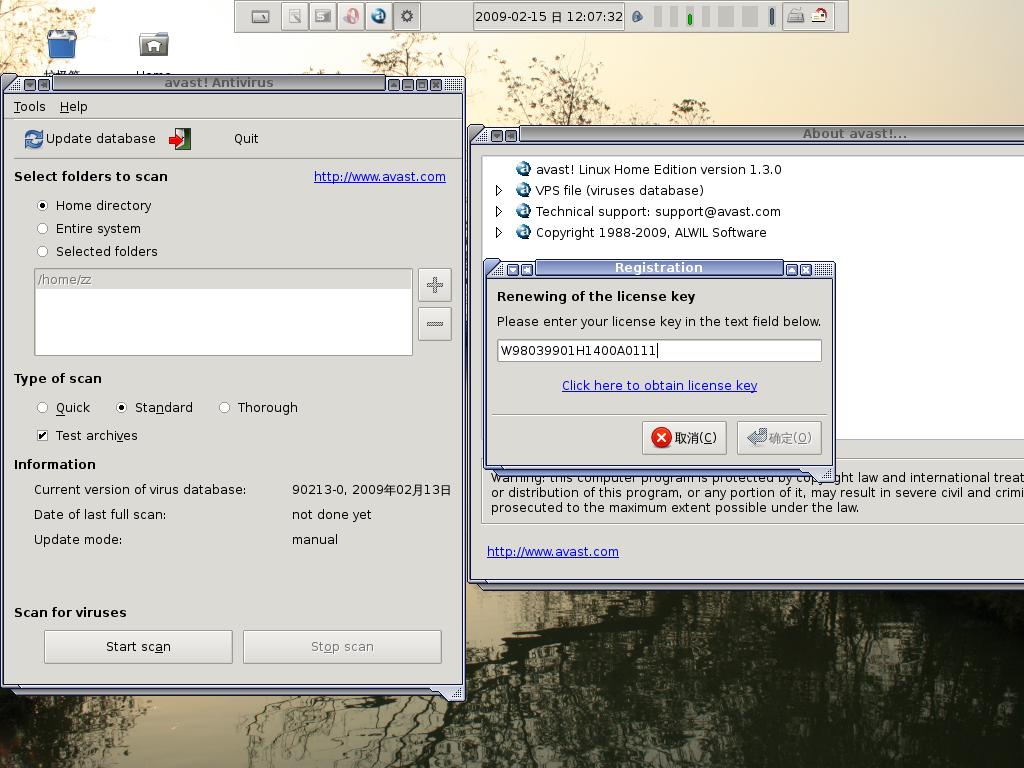1024x768 pixels.
Task: Click the 'not done yet' last scan value
Action: (332, 515)
